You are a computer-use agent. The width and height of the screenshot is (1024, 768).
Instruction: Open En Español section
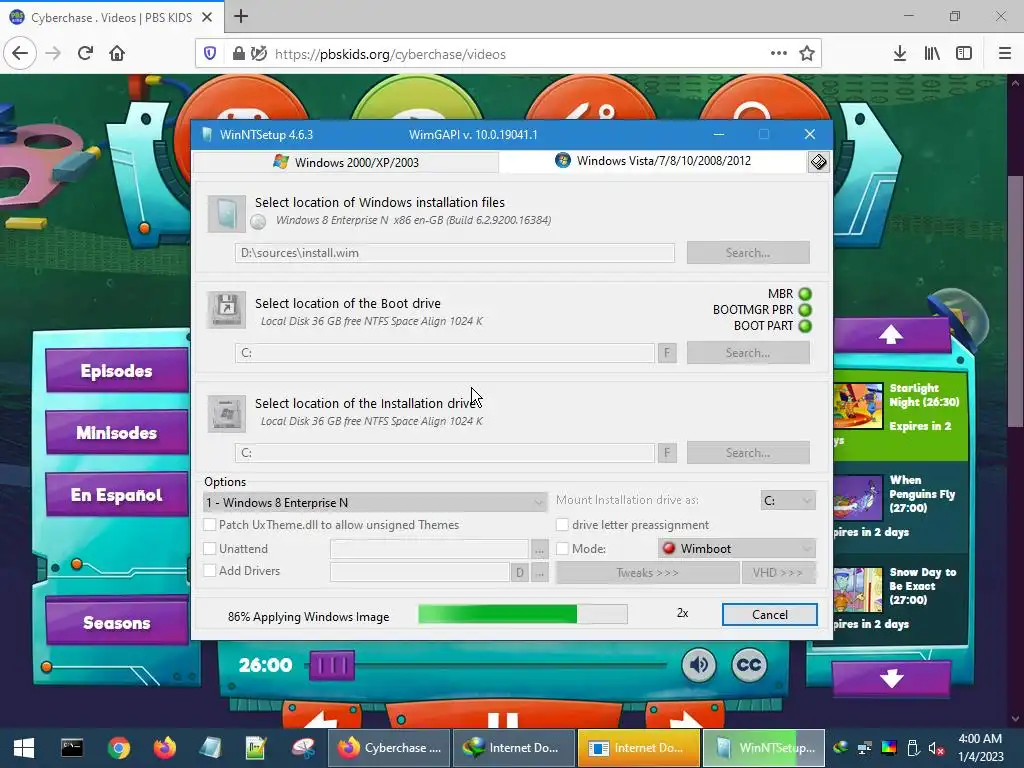117,494
